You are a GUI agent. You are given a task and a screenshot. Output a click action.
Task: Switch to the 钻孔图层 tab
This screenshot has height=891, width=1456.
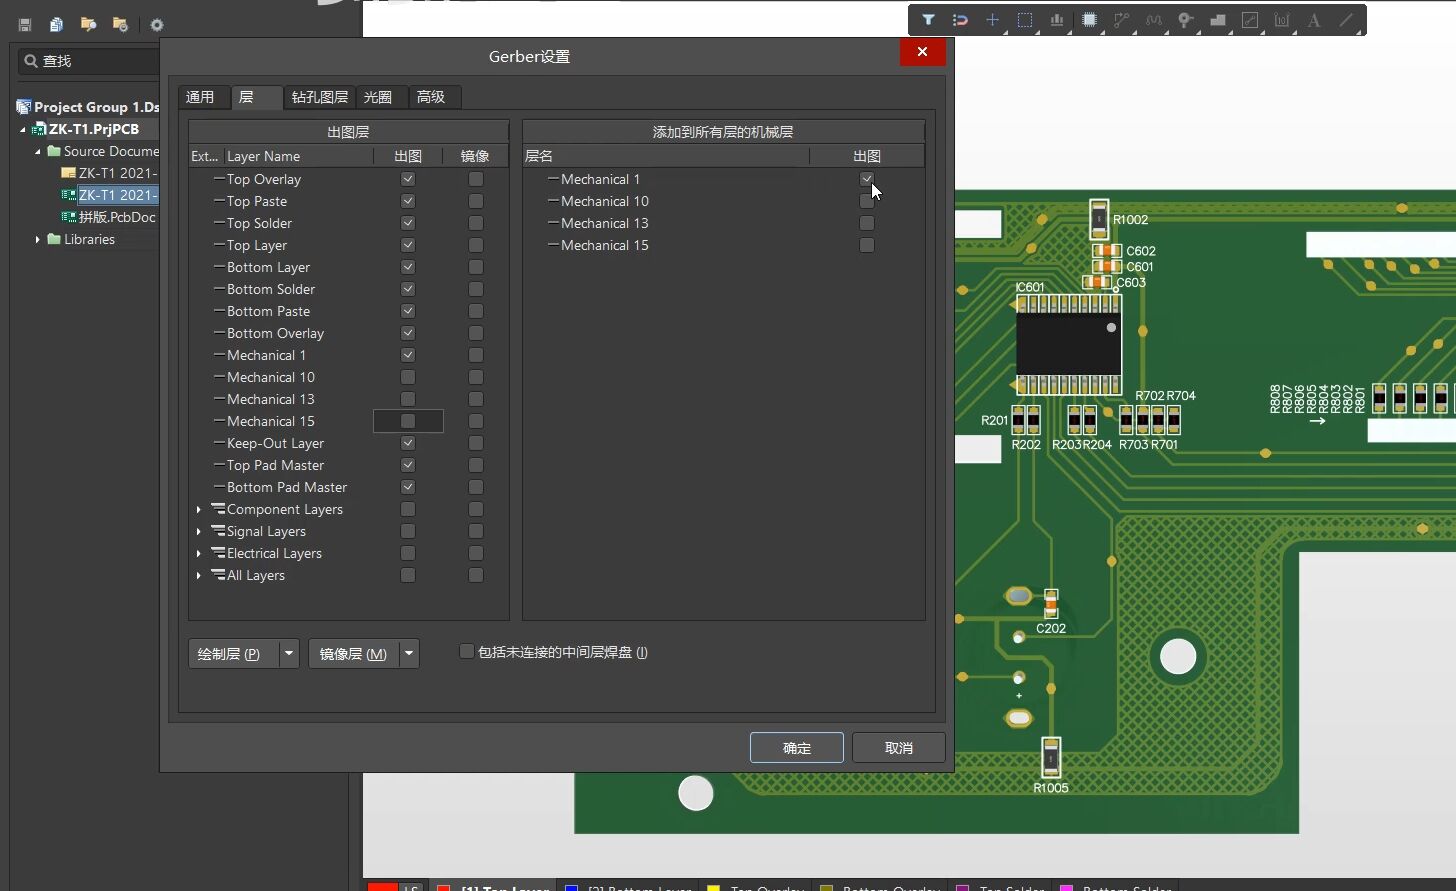[x=320, y=97]
